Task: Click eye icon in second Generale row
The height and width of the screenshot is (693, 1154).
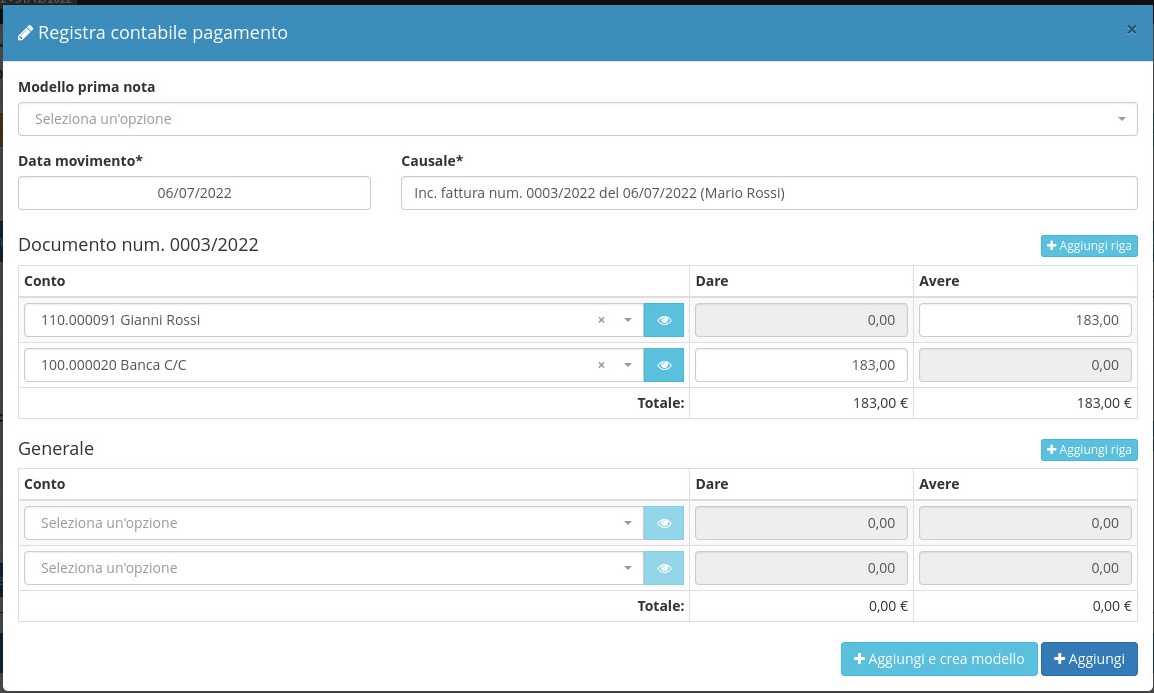Action: 664,568
